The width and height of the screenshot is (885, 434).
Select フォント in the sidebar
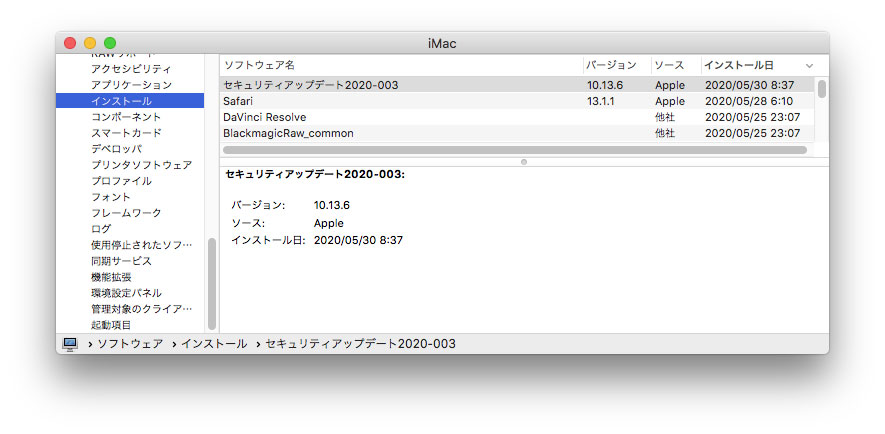point(111,197)
